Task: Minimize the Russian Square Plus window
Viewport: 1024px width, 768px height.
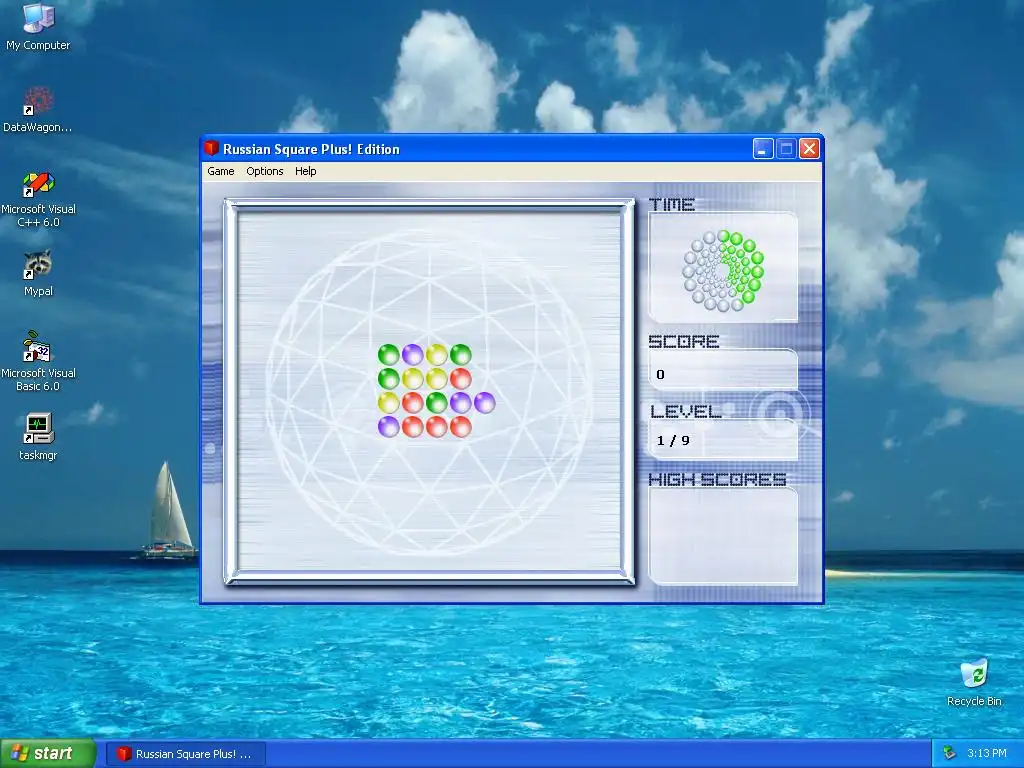Action: pyautogui.click(x=763, y=149)
